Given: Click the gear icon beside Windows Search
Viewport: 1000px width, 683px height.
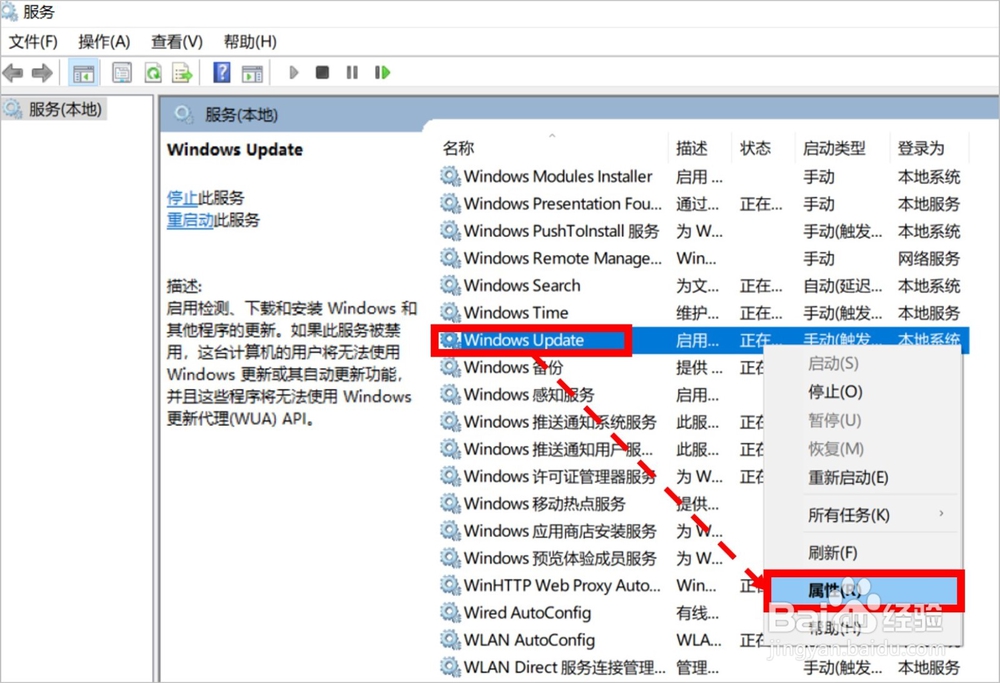Looking at the screenshot, I should [x=450, y=285].
